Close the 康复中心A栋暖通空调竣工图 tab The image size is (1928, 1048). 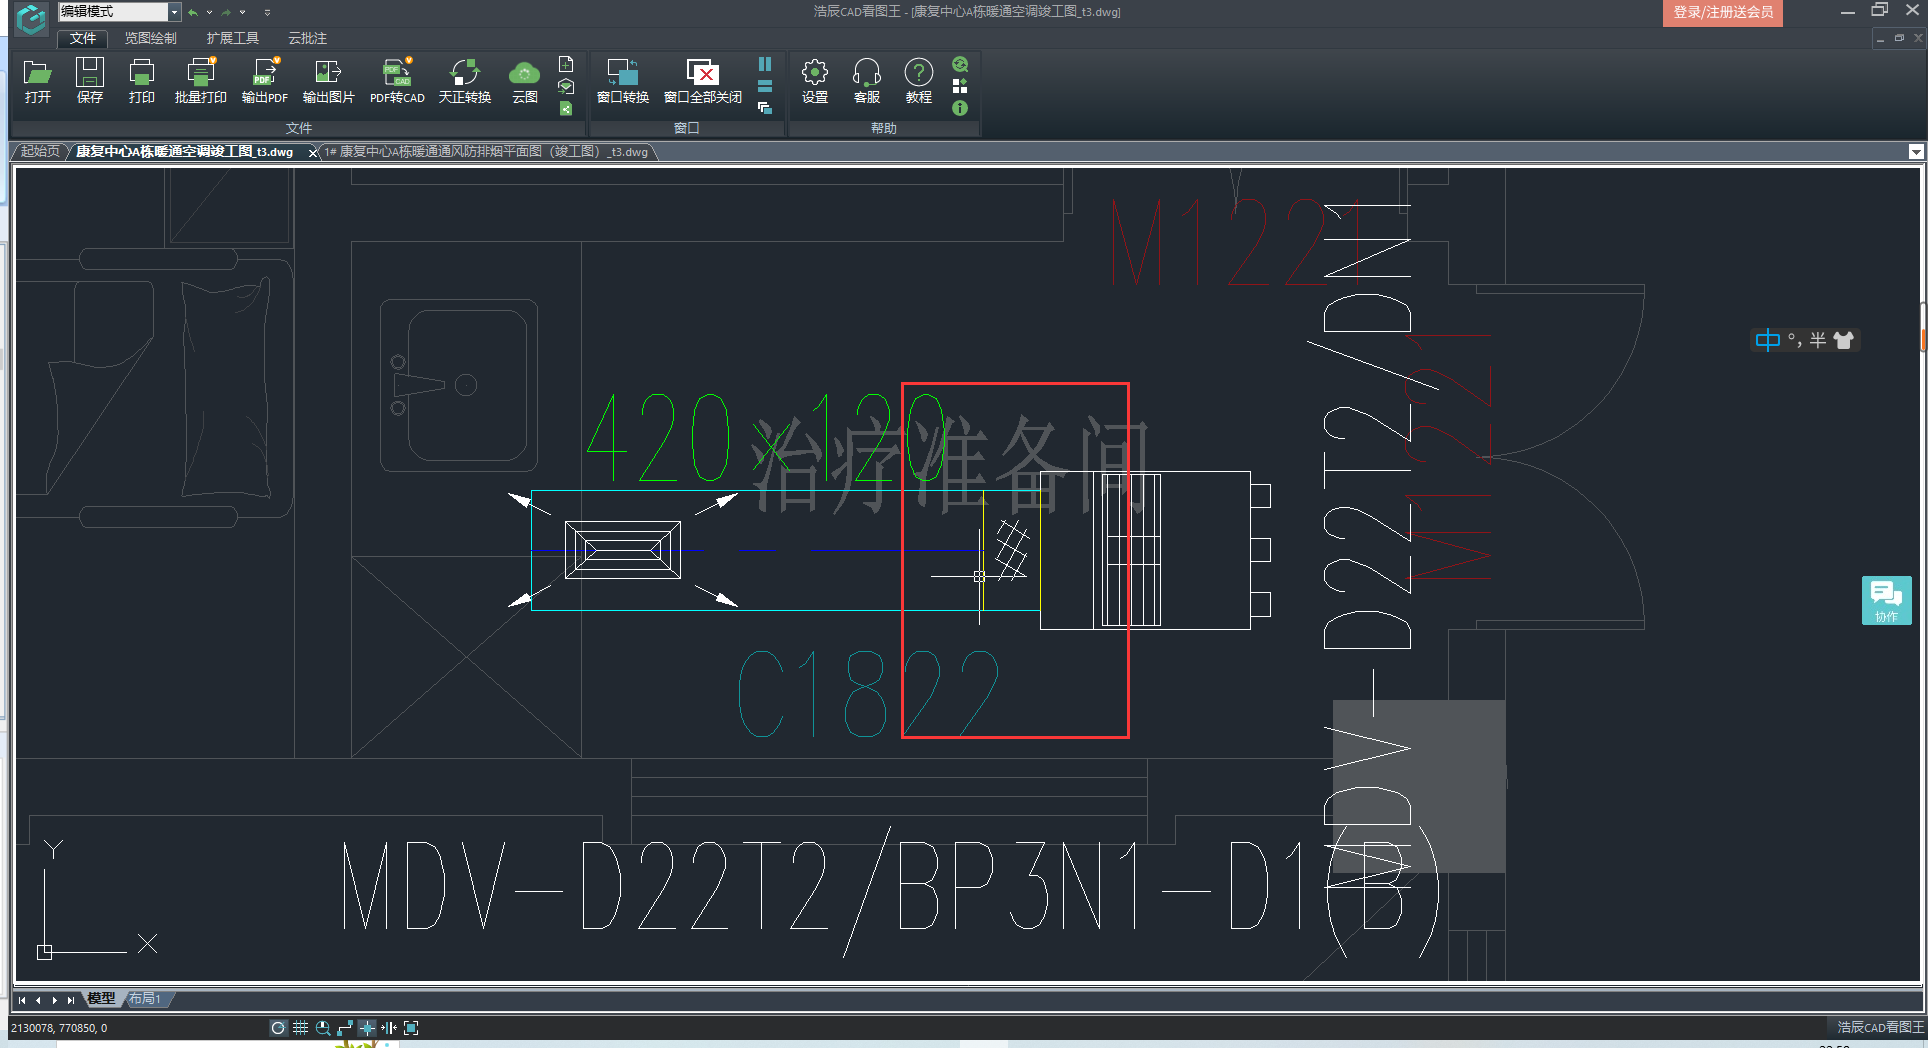click(x=313, y=152)
